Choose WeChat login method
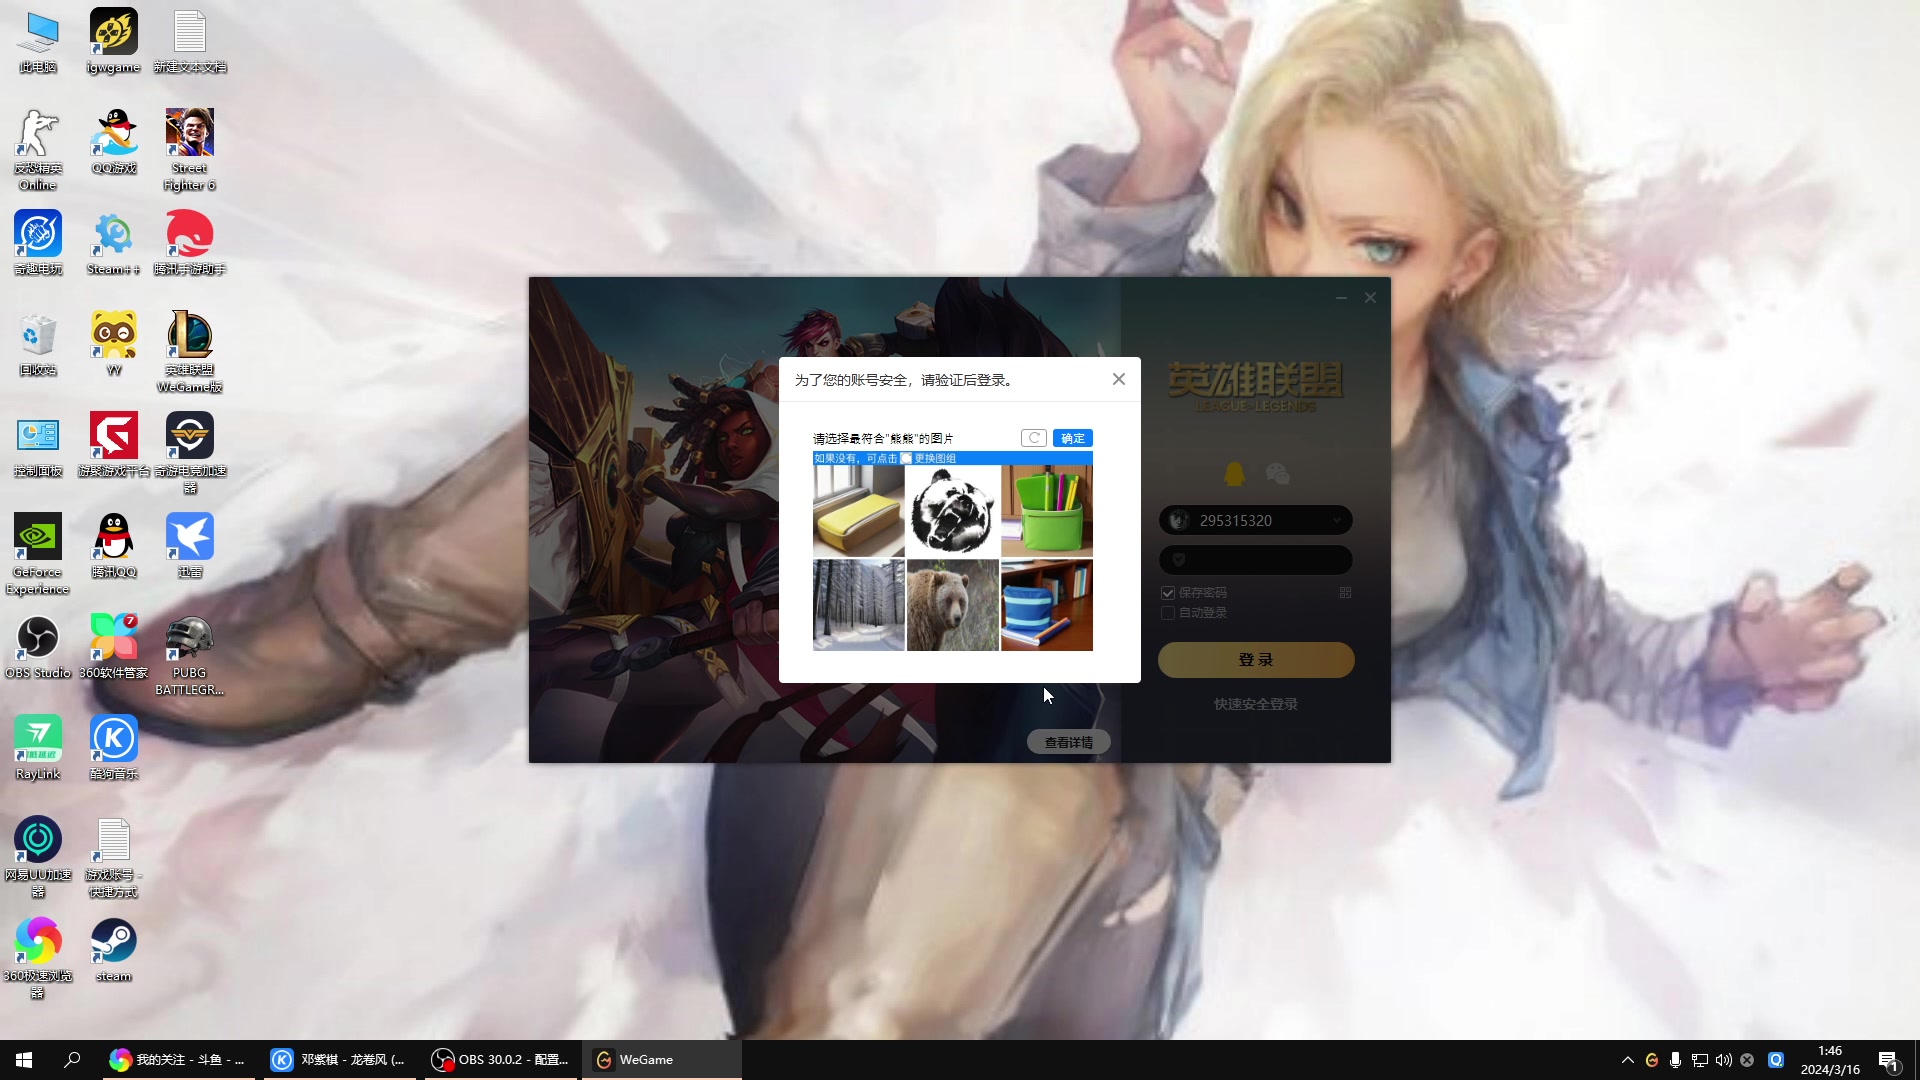Viewport: 1920px width, 1080px height. coord(1277,474)
